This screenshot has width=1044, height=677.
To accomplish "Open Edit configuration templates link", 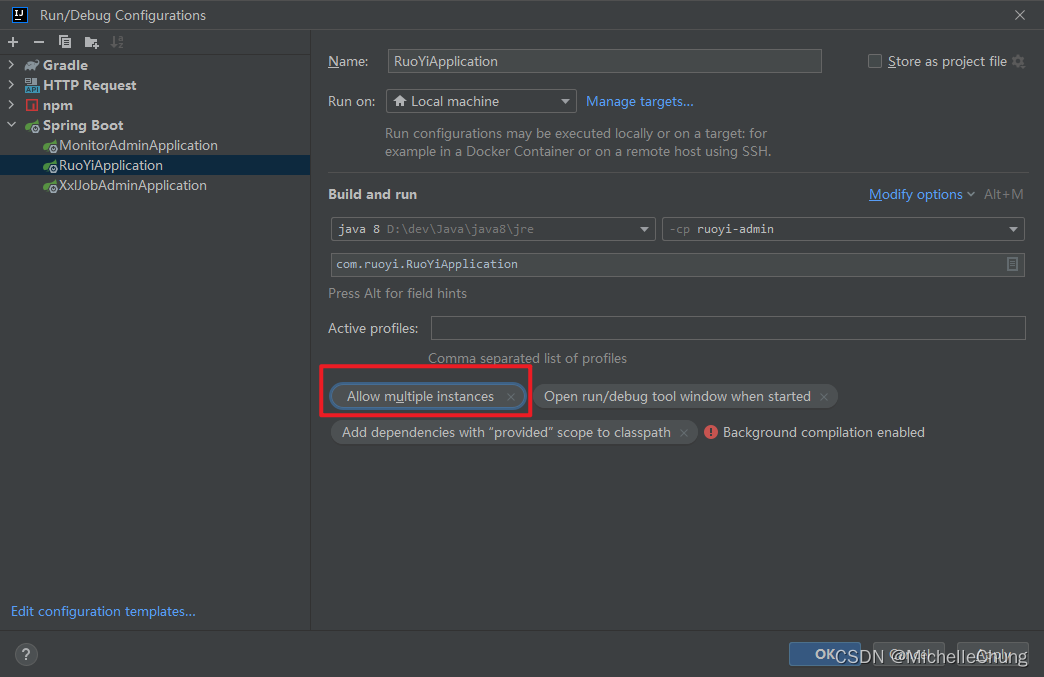I will tap(103, 611).
